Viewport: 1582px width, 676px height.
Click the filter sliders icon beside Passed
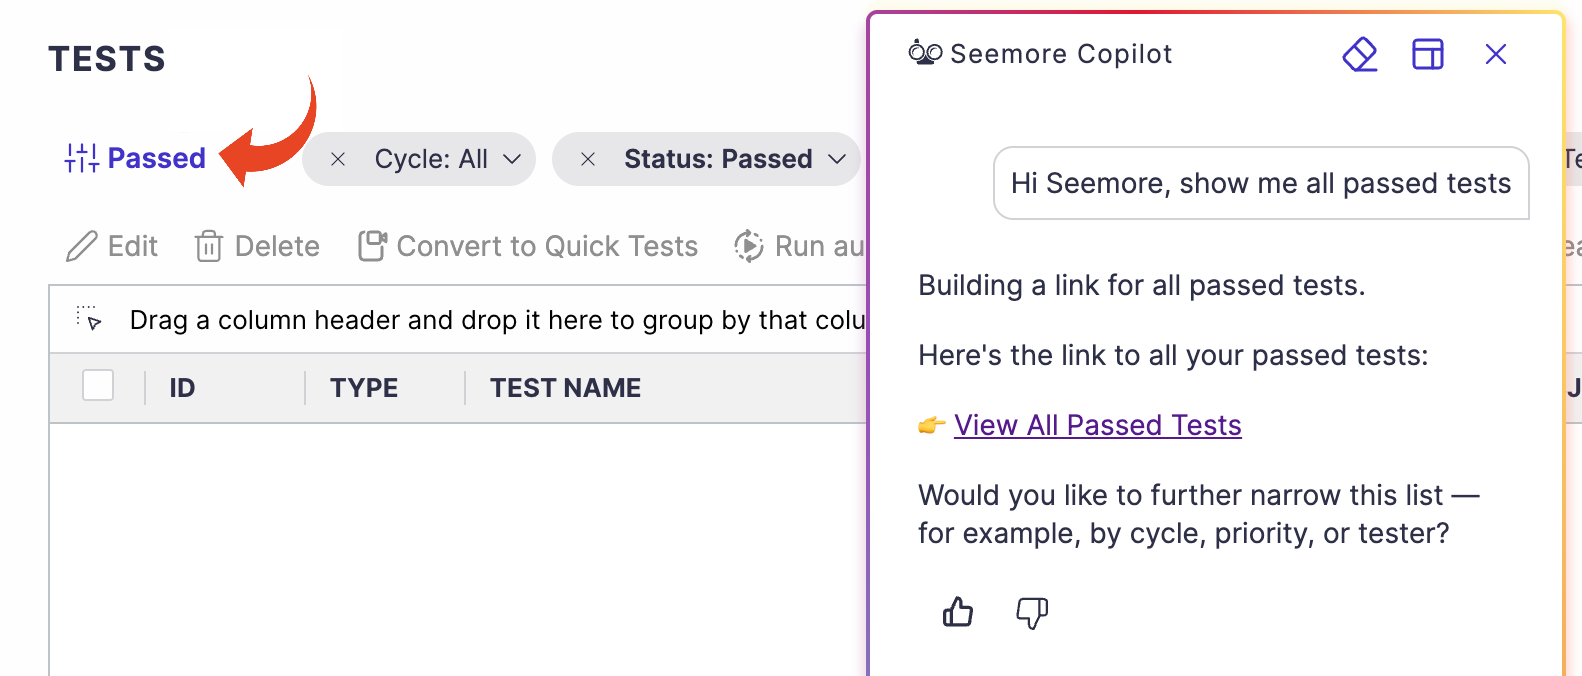pos(82,158)
